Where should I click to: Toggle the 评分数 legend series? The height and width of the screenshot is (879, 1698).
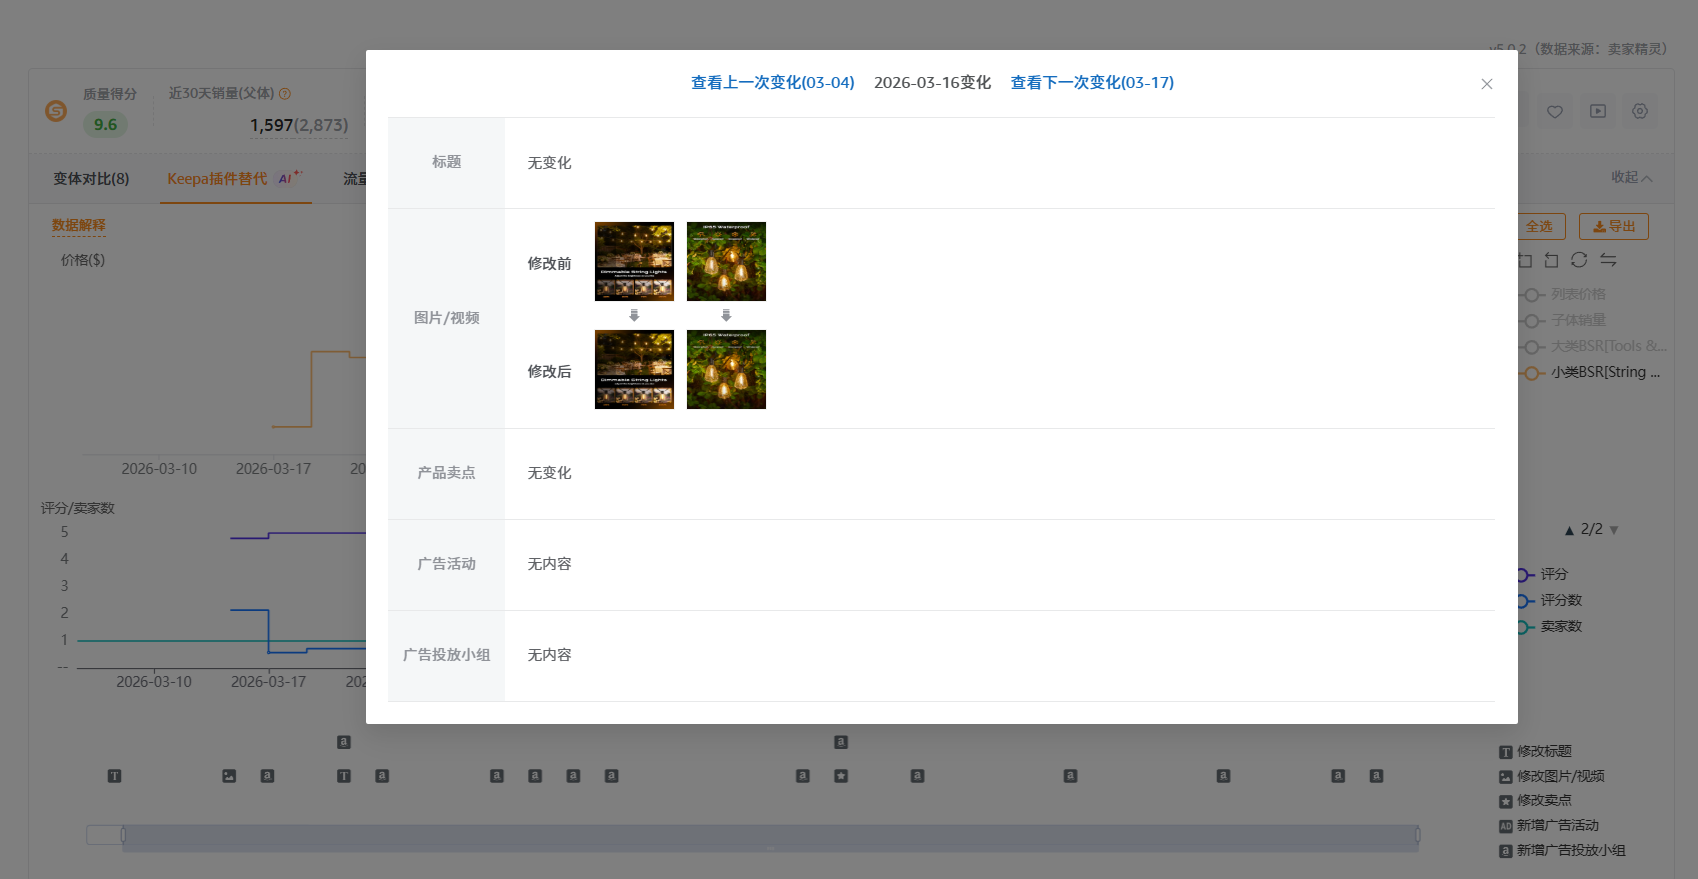pos(1560,601)
